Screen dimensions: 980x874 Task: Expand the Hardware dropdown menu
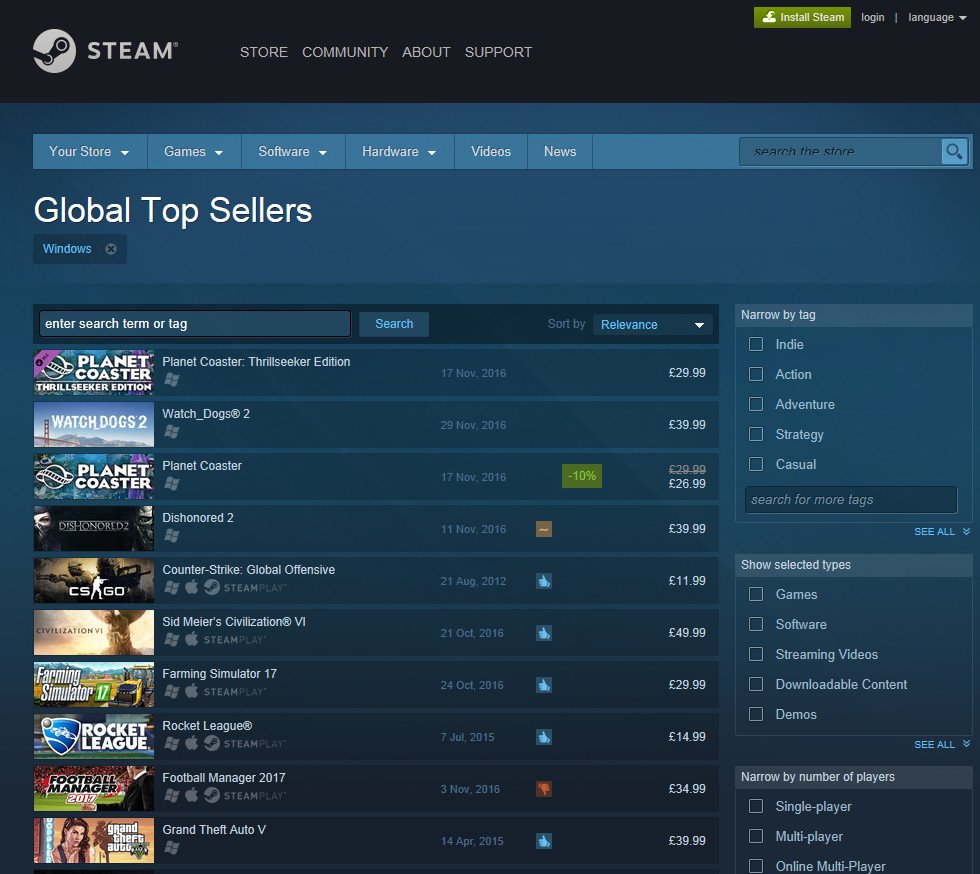point(399,151)
